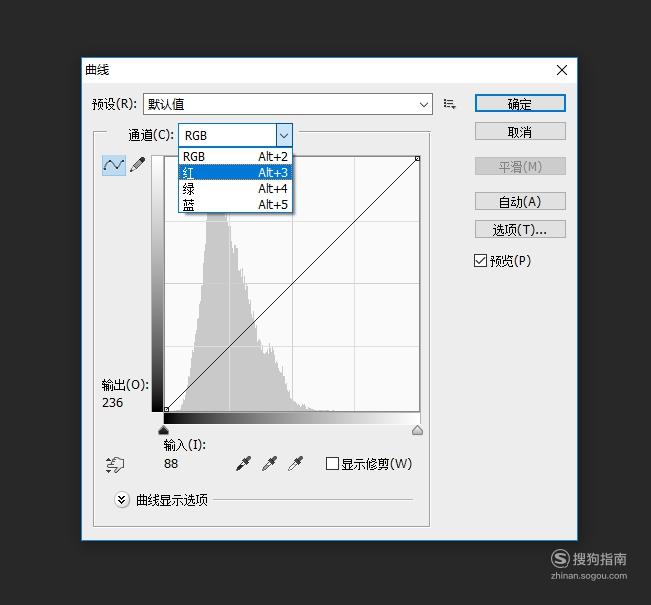Confirm with the 确定 button

tap(520, 103)
